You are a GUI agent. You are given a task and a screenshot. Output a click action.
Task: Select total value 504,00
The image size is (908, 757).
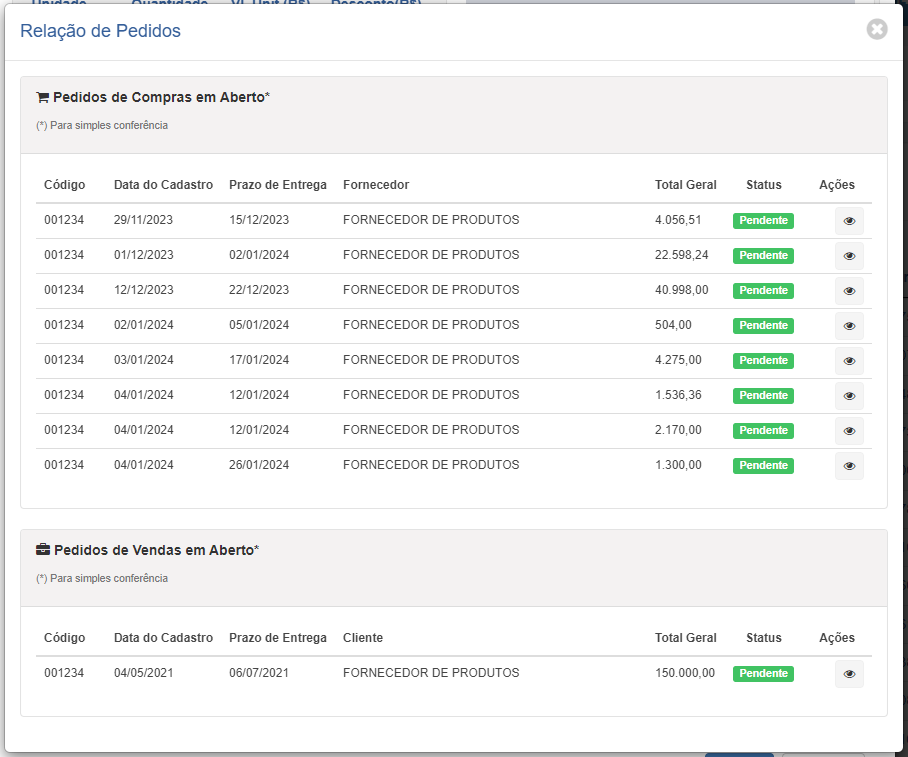673,325
